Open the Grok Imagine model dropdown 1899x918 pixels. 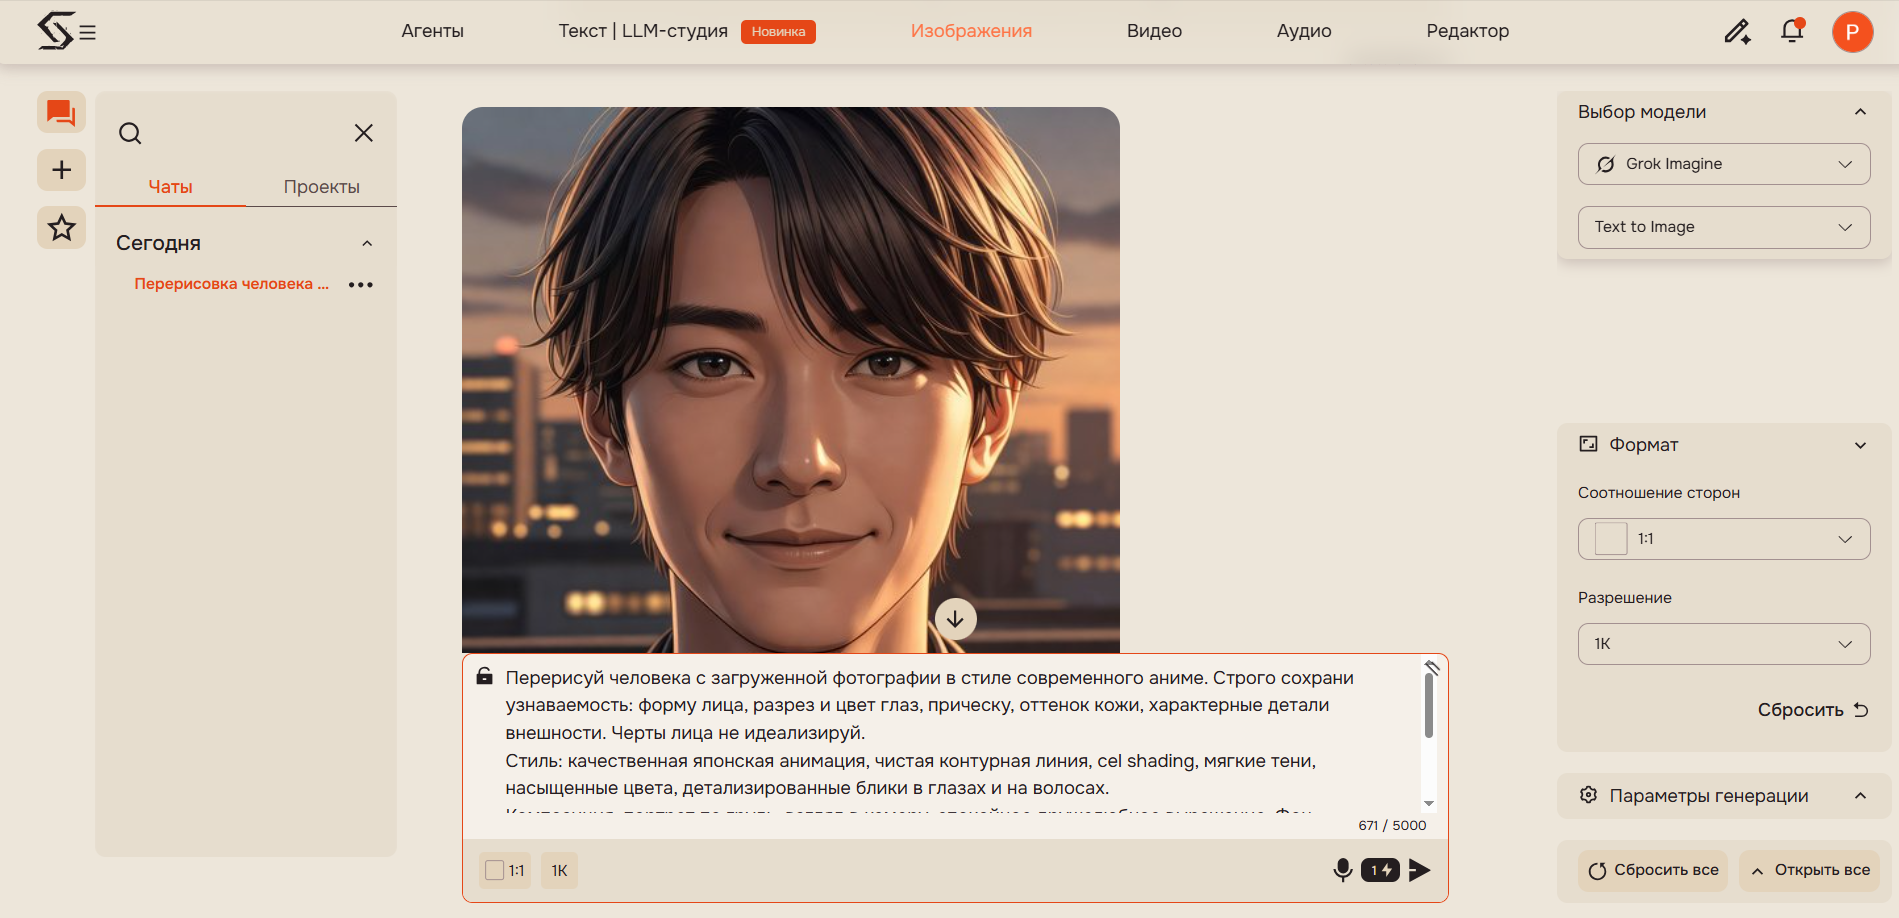click(x=1724, y=164)
